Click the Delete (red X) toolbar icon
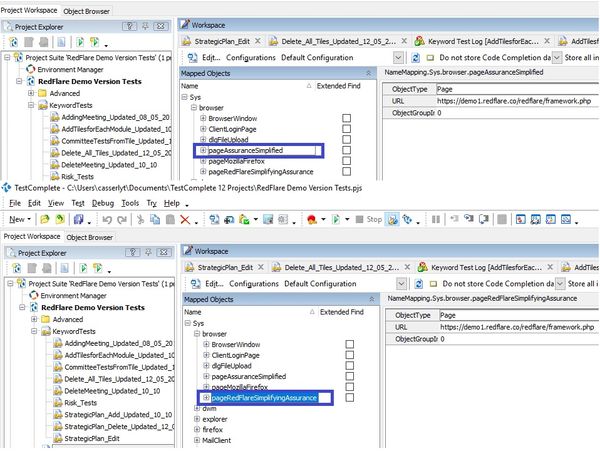The image size is (600, 453). (x=185, y=219)
